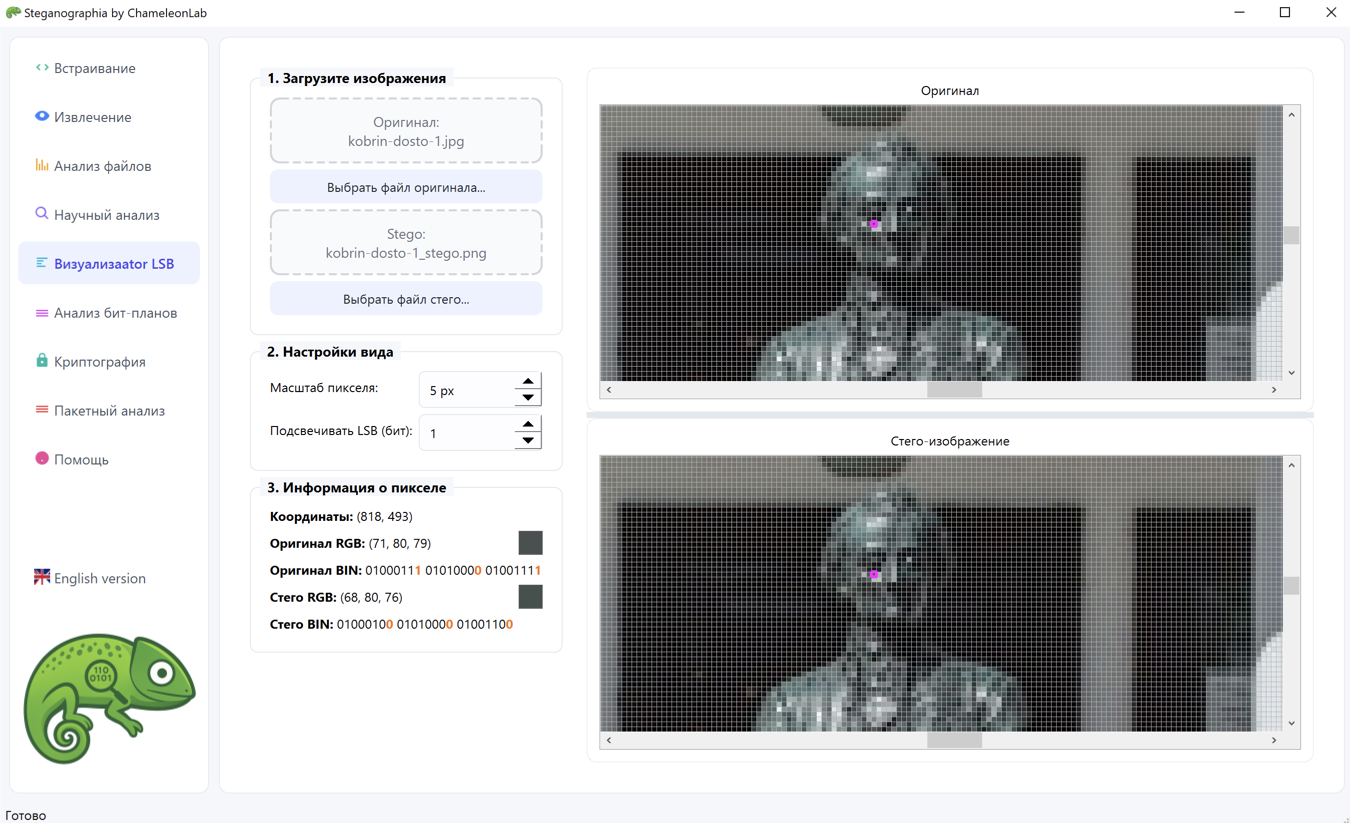Click the Стего-изображение vertical scrollbar thumb
The width and height of the screenshot is (1351, 823).
pos(1291,585)
